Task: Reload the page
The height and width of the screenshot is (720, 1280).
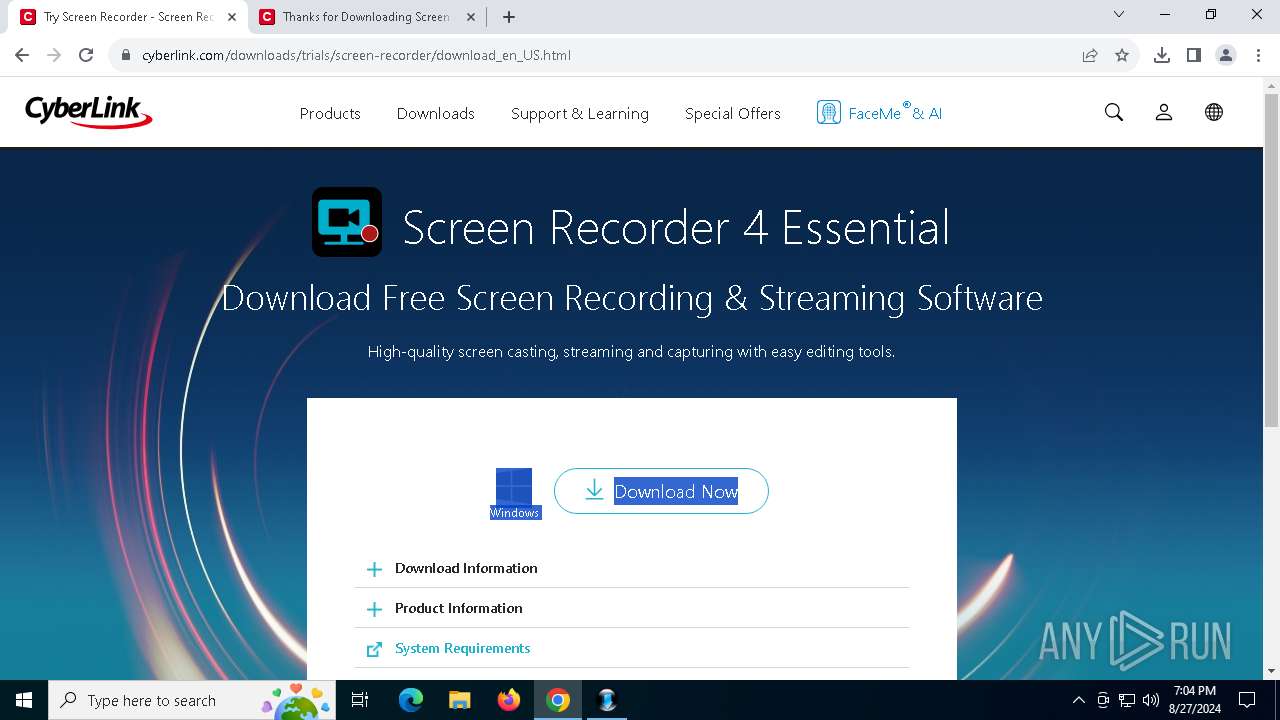Action: tap(86, 55)
